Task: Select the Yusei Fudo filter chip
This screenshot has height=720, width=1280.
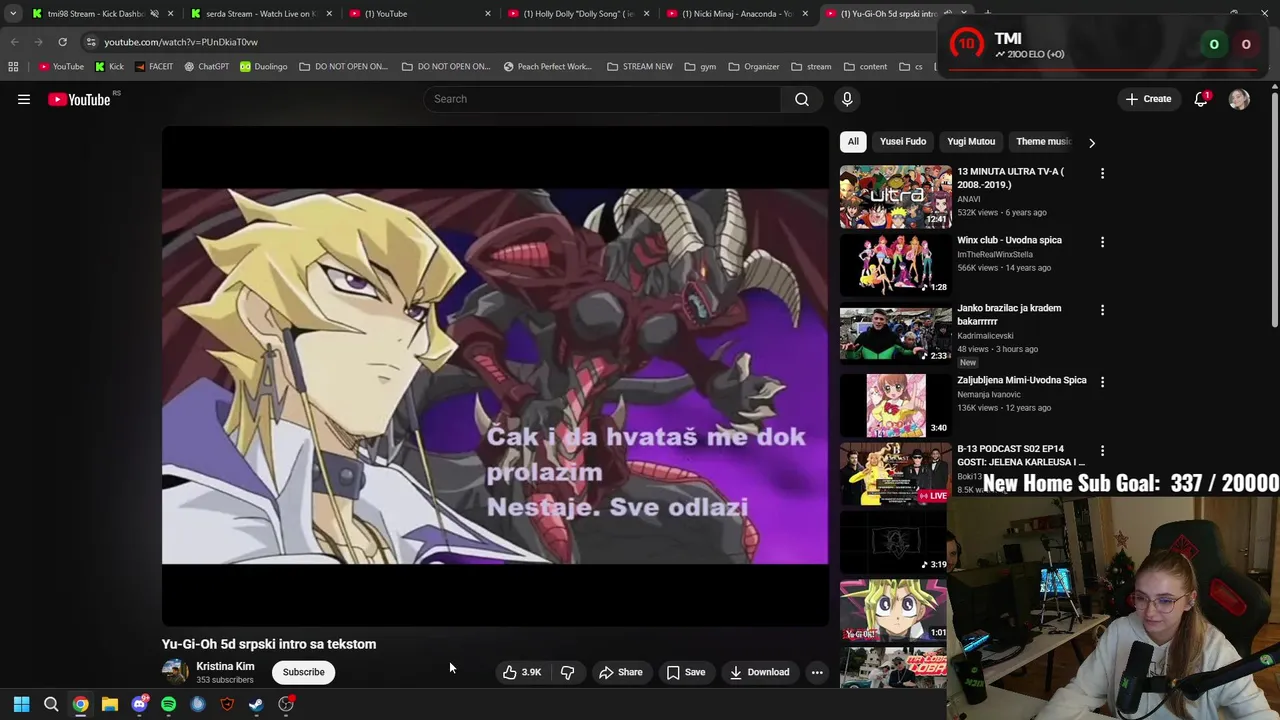Action: pos(903,142)
